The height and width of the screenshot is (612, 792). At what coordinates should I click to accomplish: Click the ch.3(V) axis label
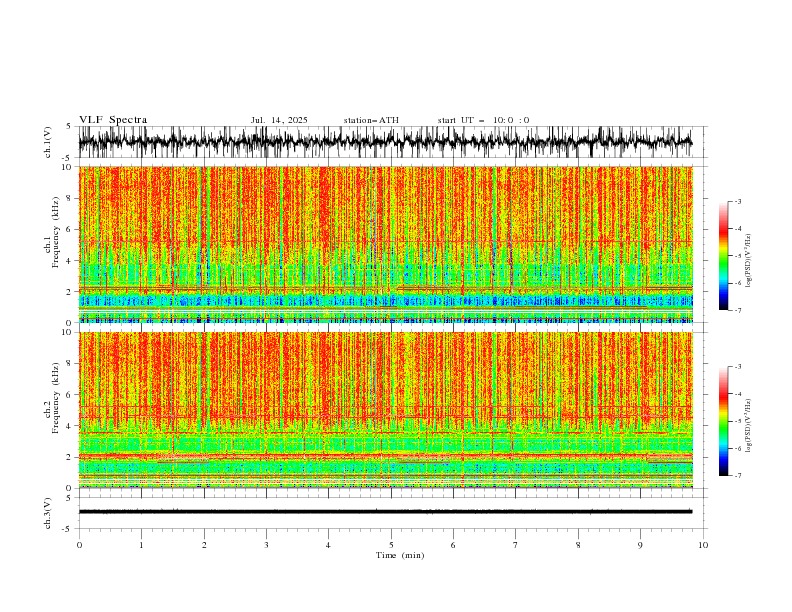[x=48, y=513]
